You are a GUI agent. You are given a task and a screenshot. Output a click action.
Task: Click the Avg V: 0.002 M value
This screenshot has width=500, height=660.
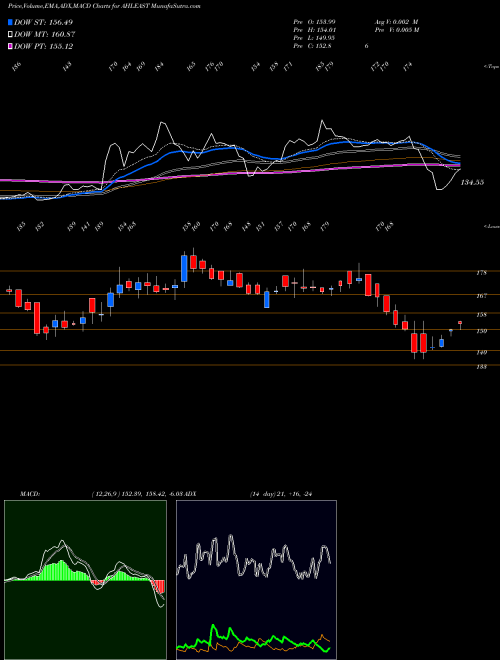[x=397, y=22]
